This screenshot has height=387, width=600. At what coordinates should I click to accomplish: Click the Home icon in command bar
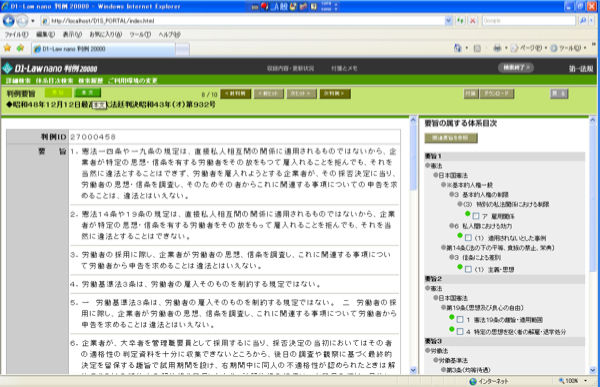(457, 48)
